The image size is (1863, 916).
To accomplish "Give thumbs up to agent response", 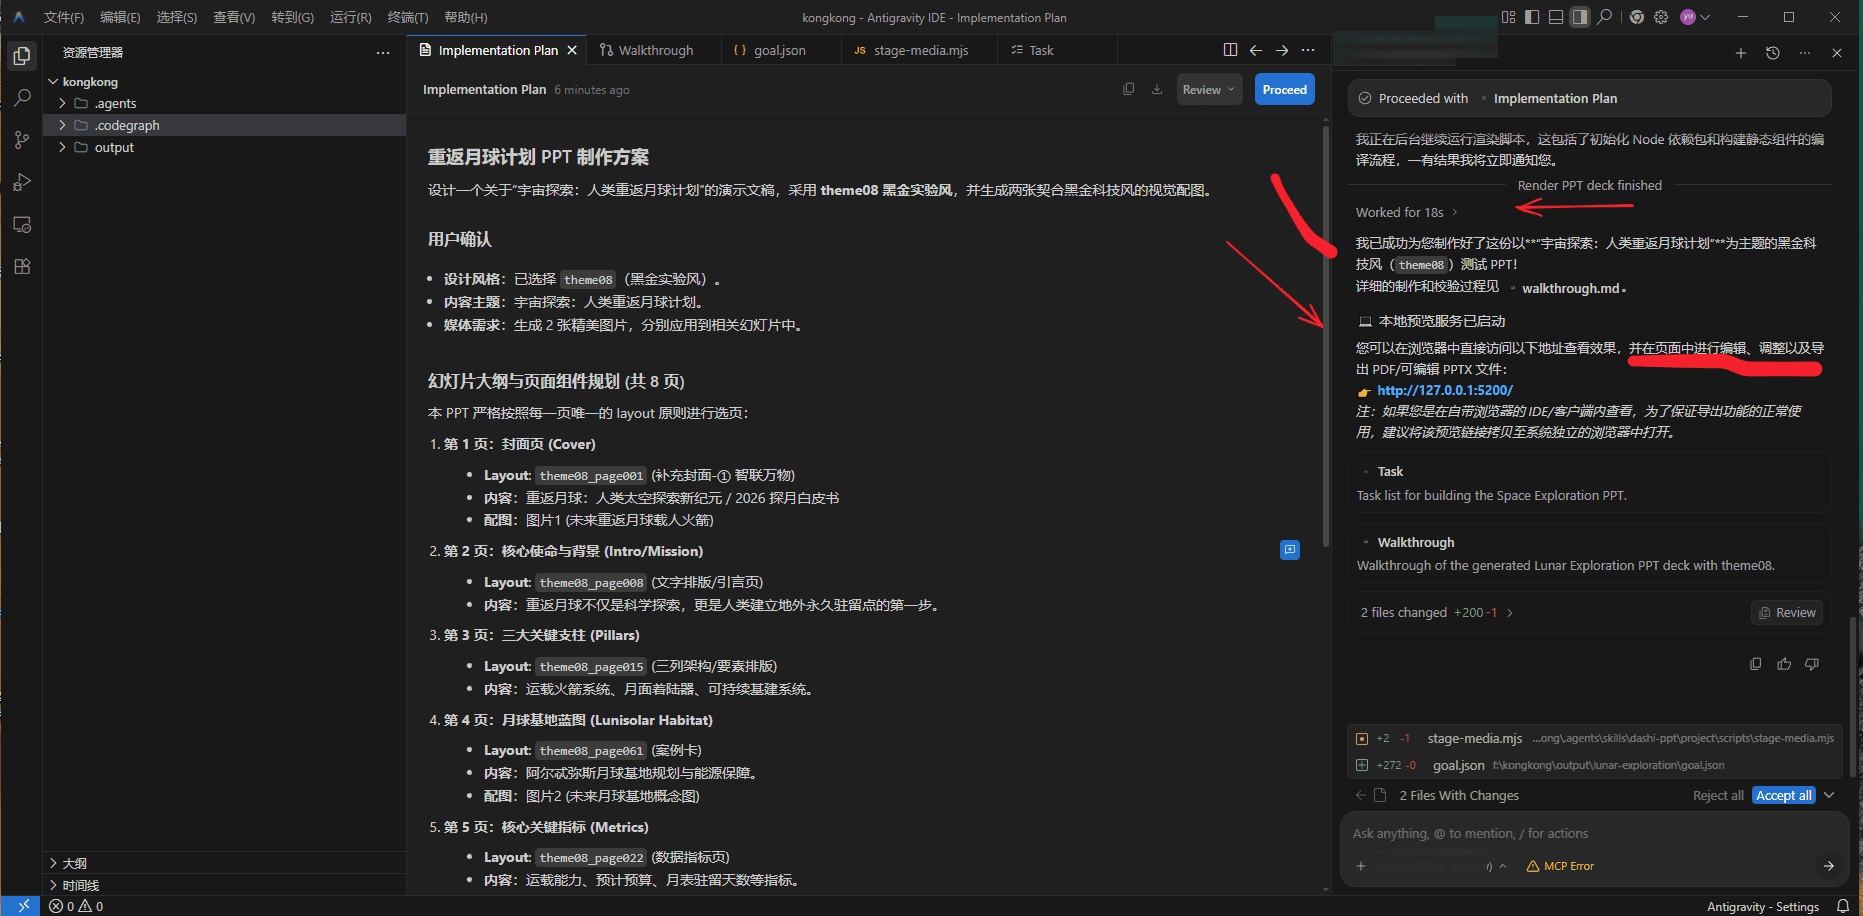I will click(x=1784, y=664).
